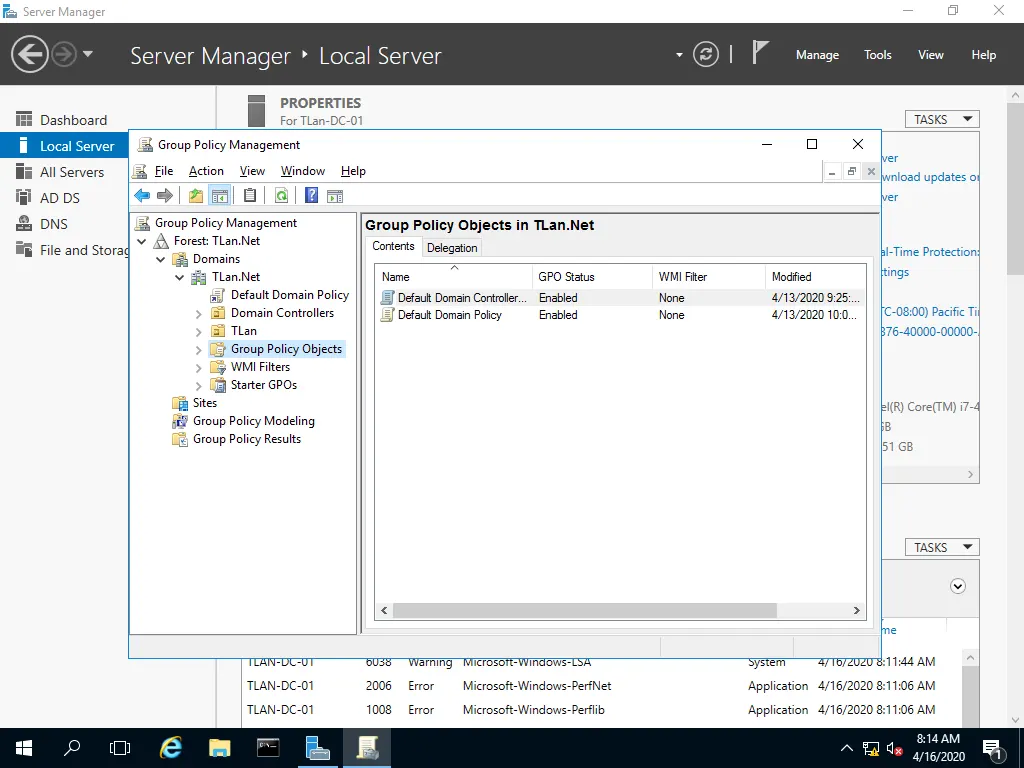
Task: Open the Action Center notification icon
Action: 993,748
